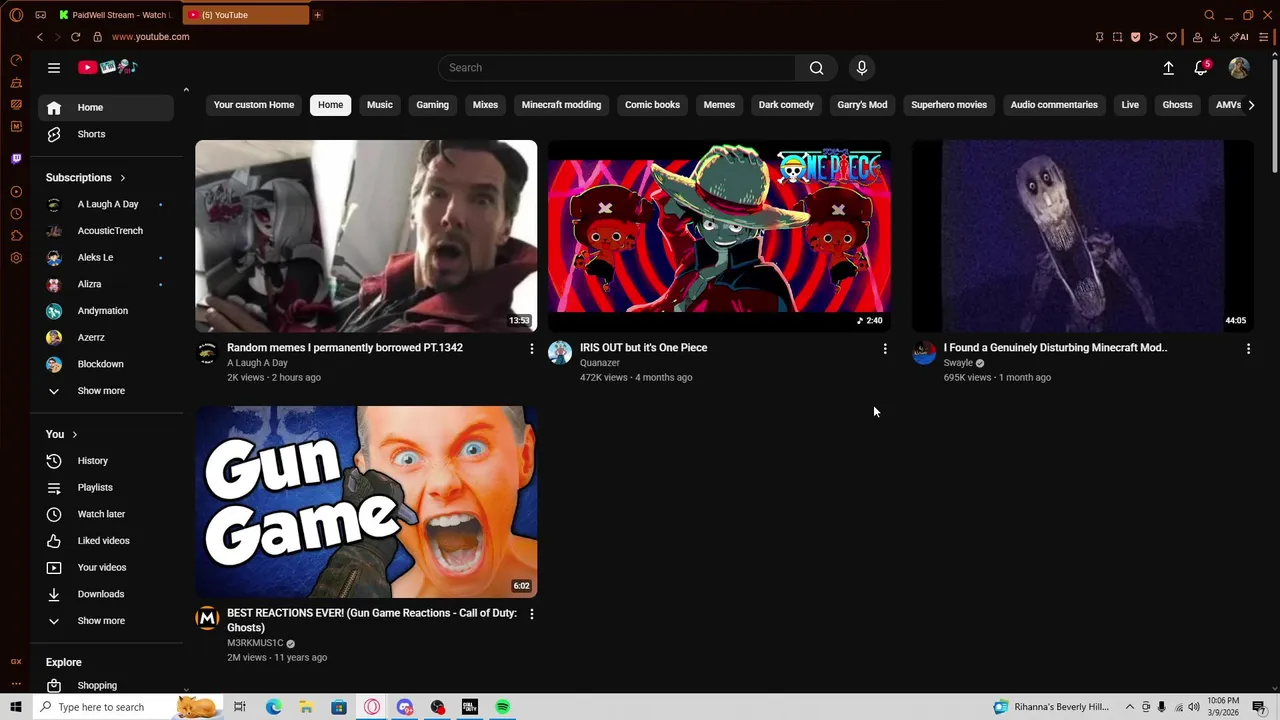Open the Opera sidebar player icon
The width and height of the screenshot is (1280, 720).
click(16, 192)
